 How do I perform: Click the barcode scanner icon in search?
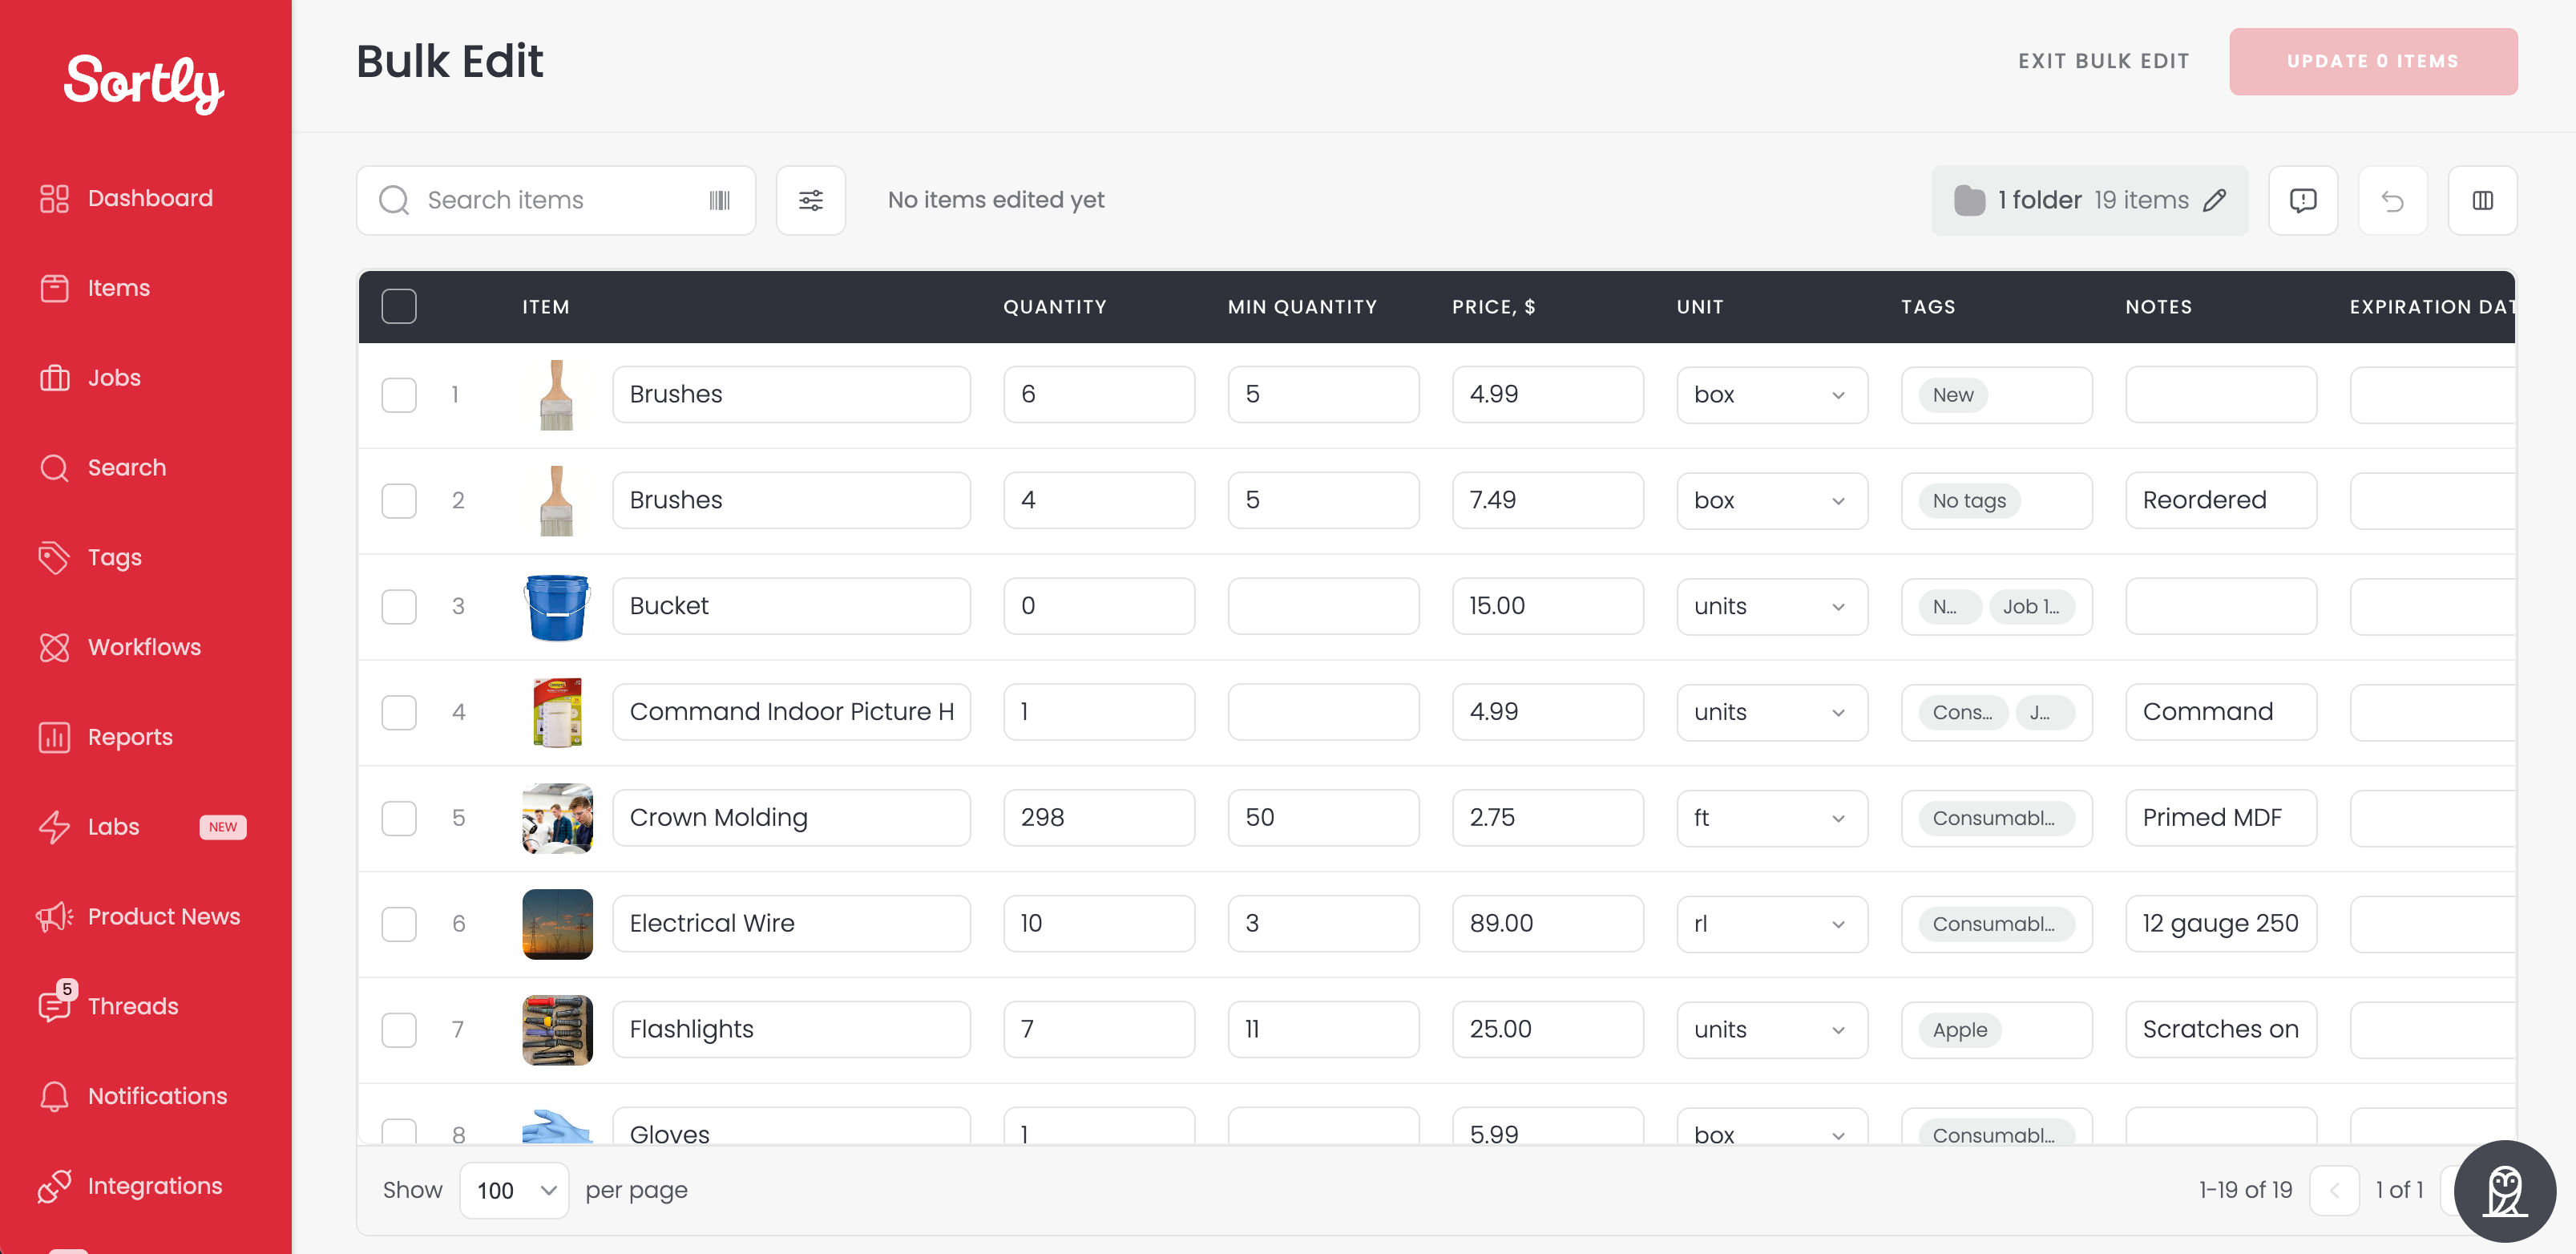(x=719, y=200)
